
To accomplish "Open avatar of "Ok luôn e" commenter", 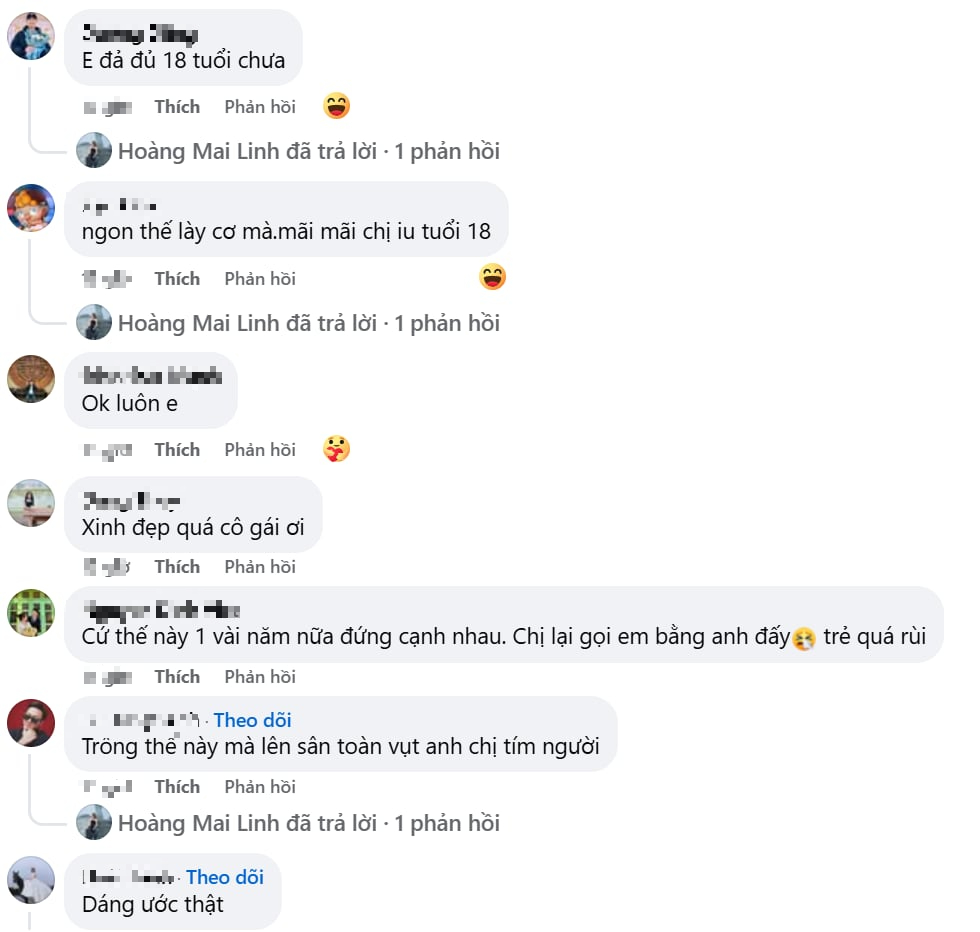I will click(31, 379).
